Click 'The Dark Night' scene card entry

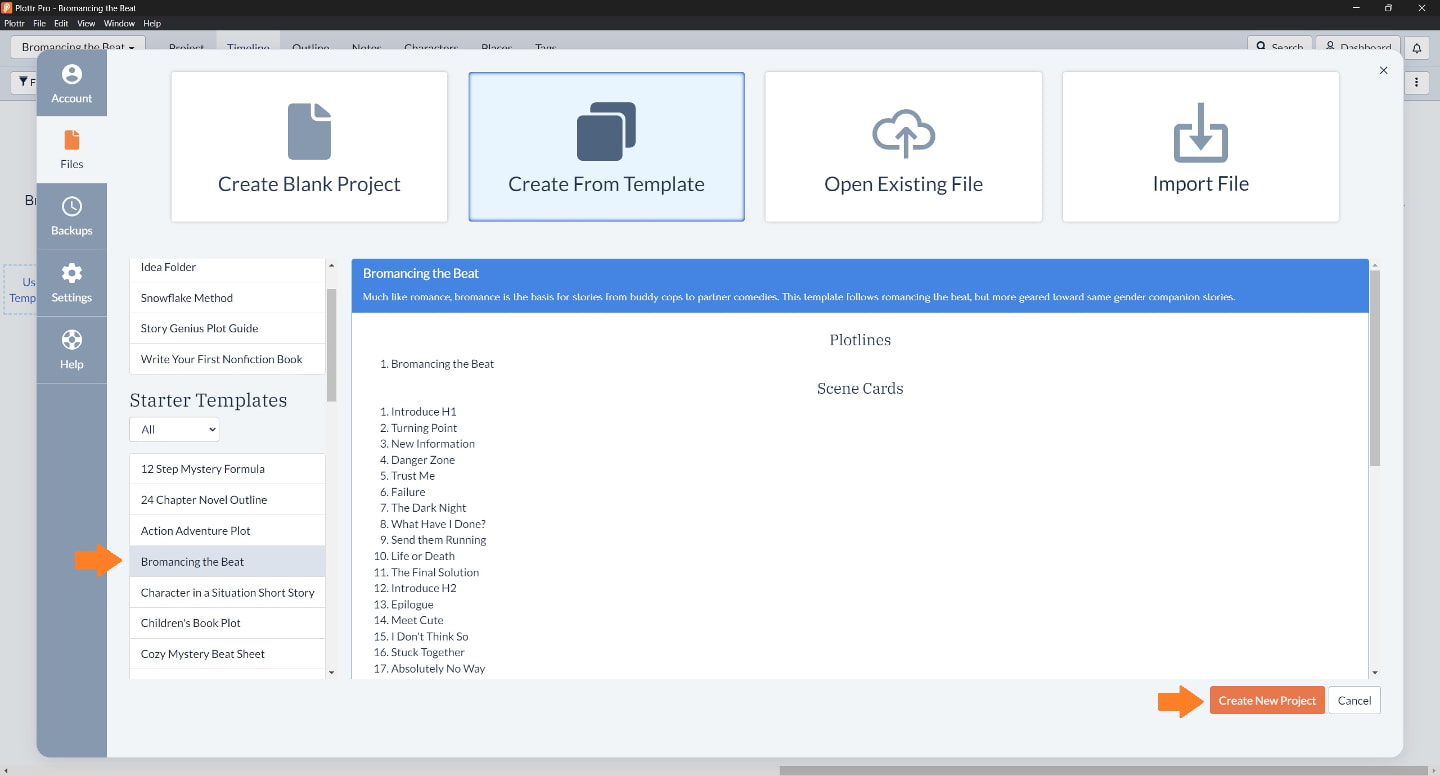pos(428,508)
